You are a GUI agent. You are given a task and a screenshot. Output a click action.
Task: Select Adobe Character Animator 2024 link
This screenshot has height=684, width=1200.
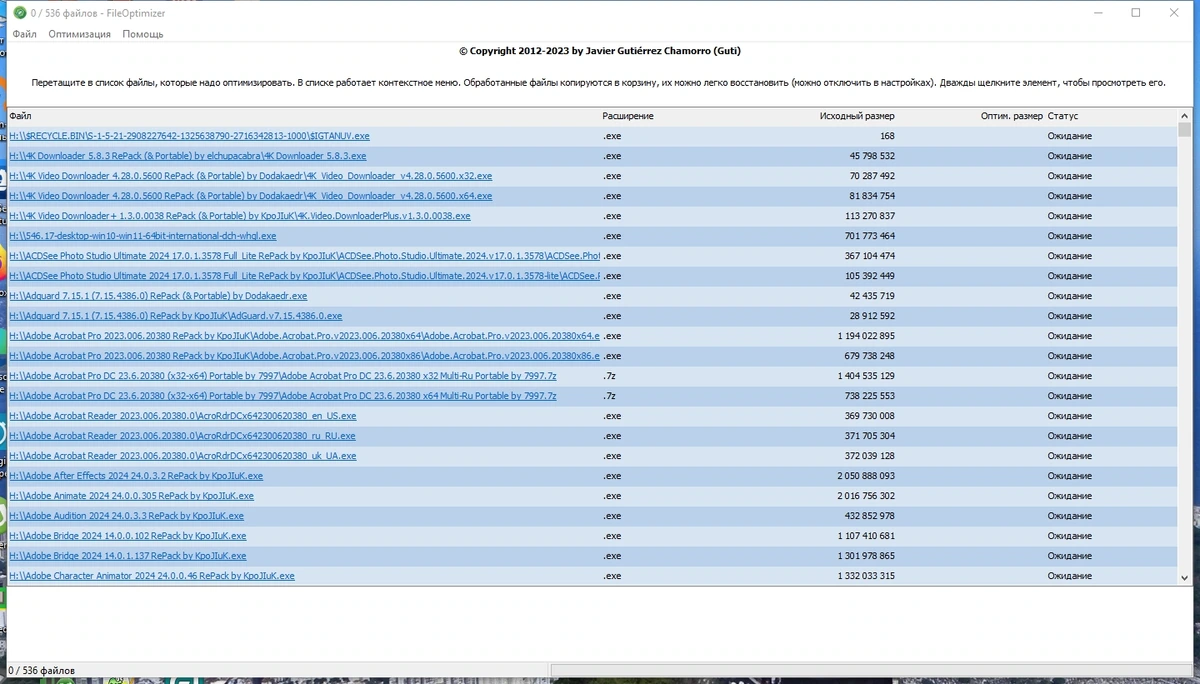(152, 576)
